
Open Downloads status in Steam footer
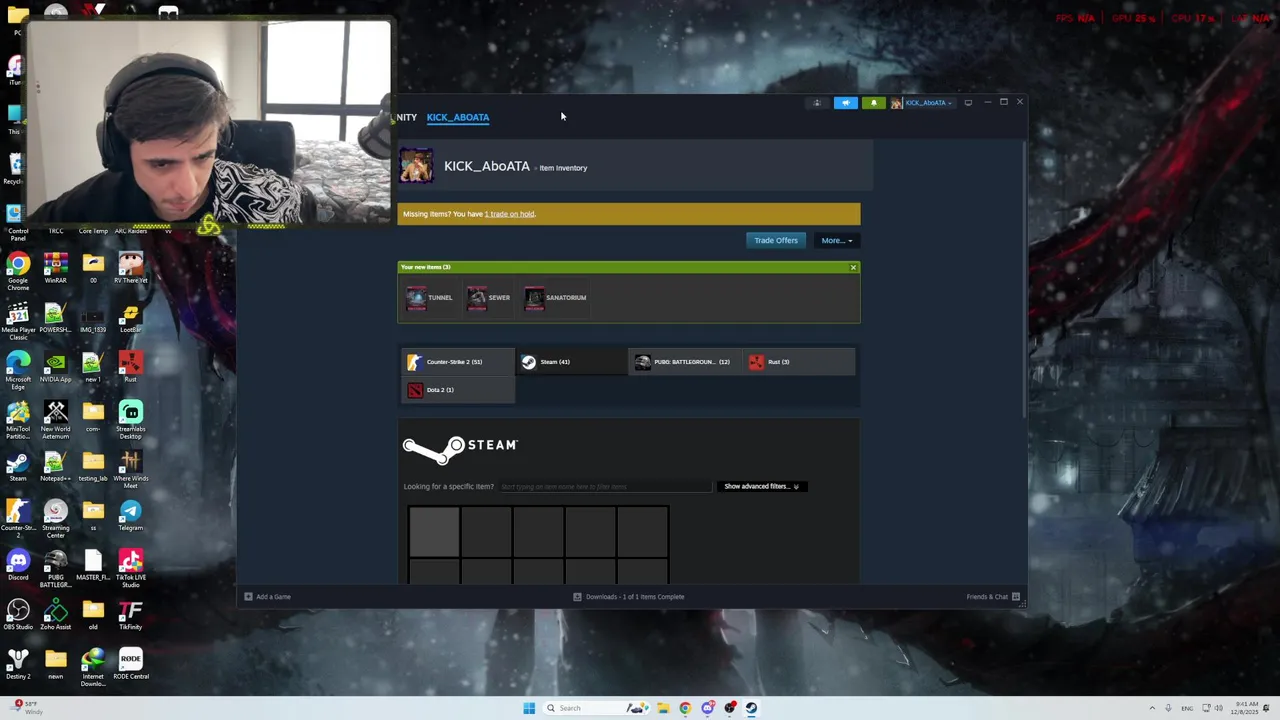click(629, 597)
